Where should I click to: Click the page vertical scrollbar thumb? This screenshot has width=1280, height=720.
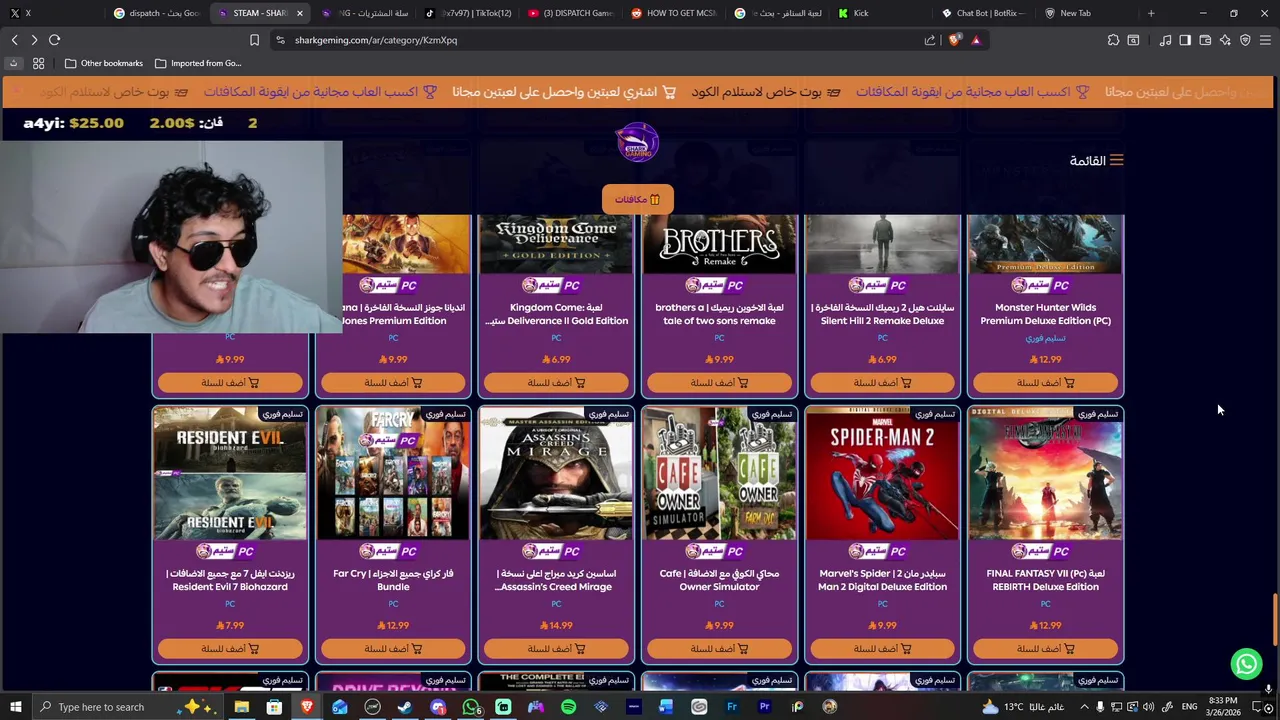pyautogui.click(x=1273, y=620)
